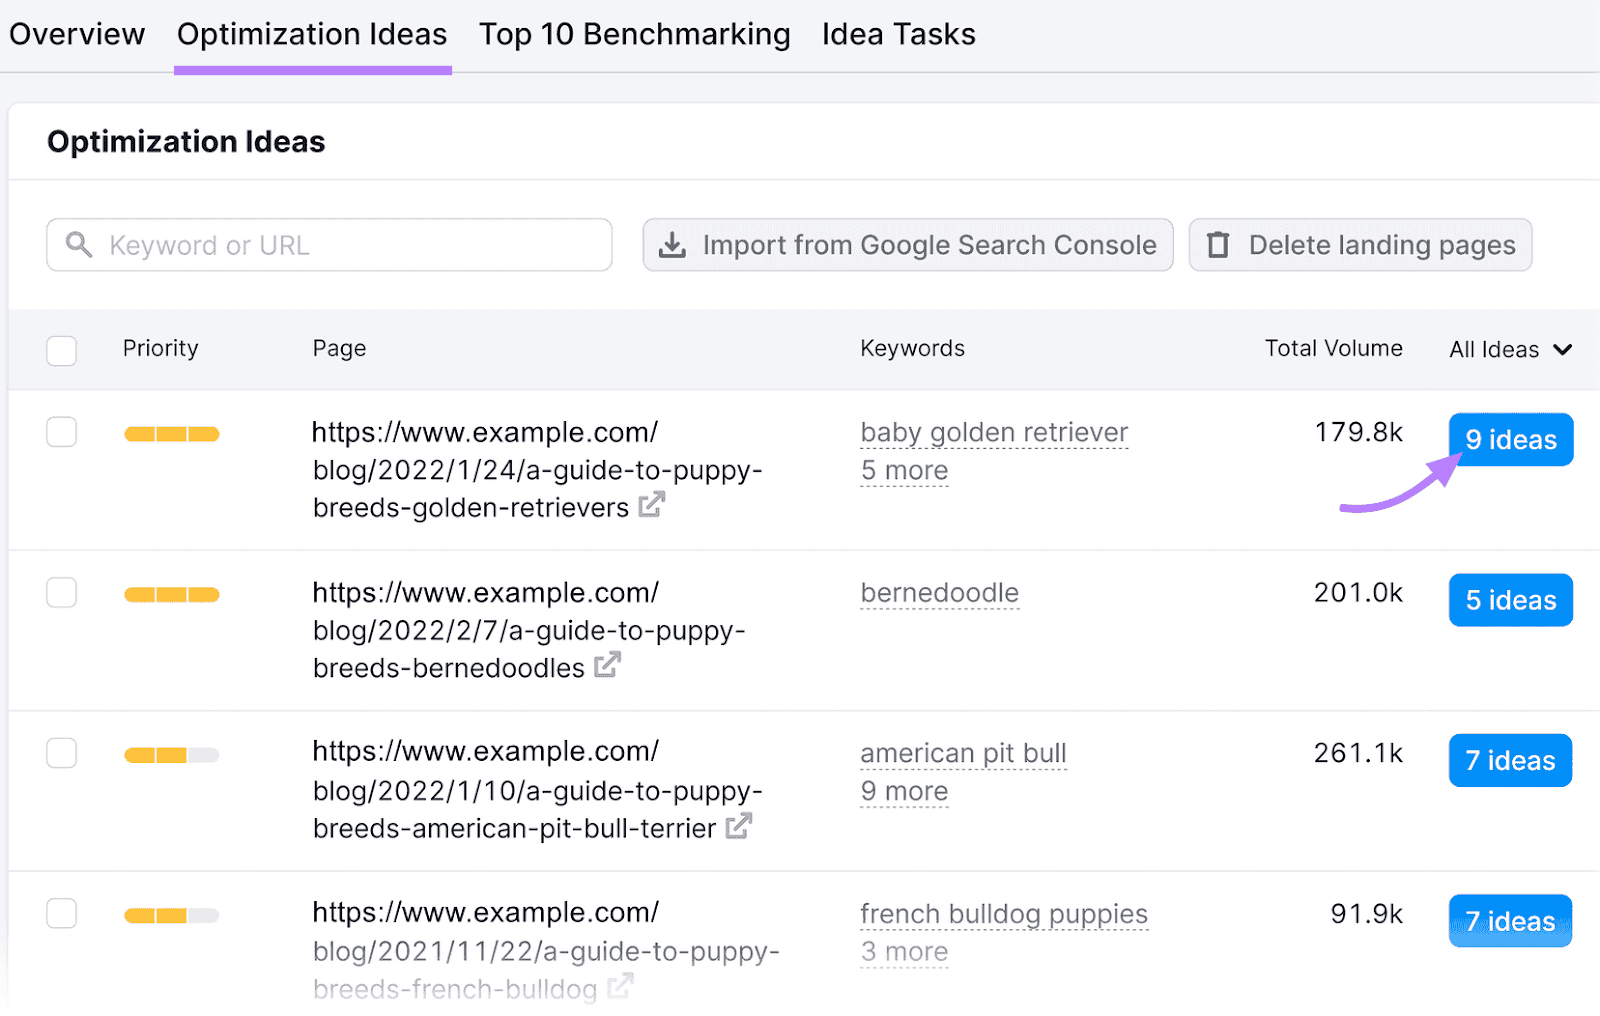Select the golden retrievers row checkbox
The width and height of the screenshot is (1600, 1016).
[x=61, y=432]
